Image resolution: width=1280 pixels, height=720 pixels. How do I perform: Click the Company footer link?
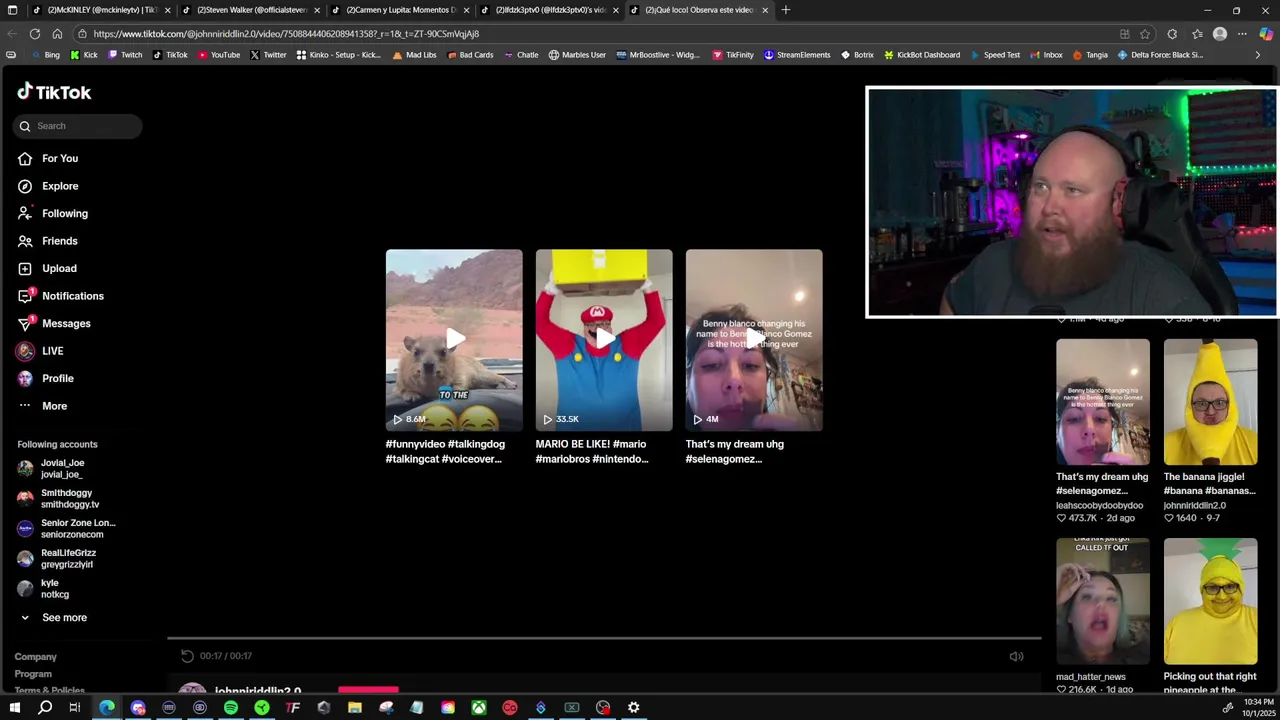coord(36,657)
